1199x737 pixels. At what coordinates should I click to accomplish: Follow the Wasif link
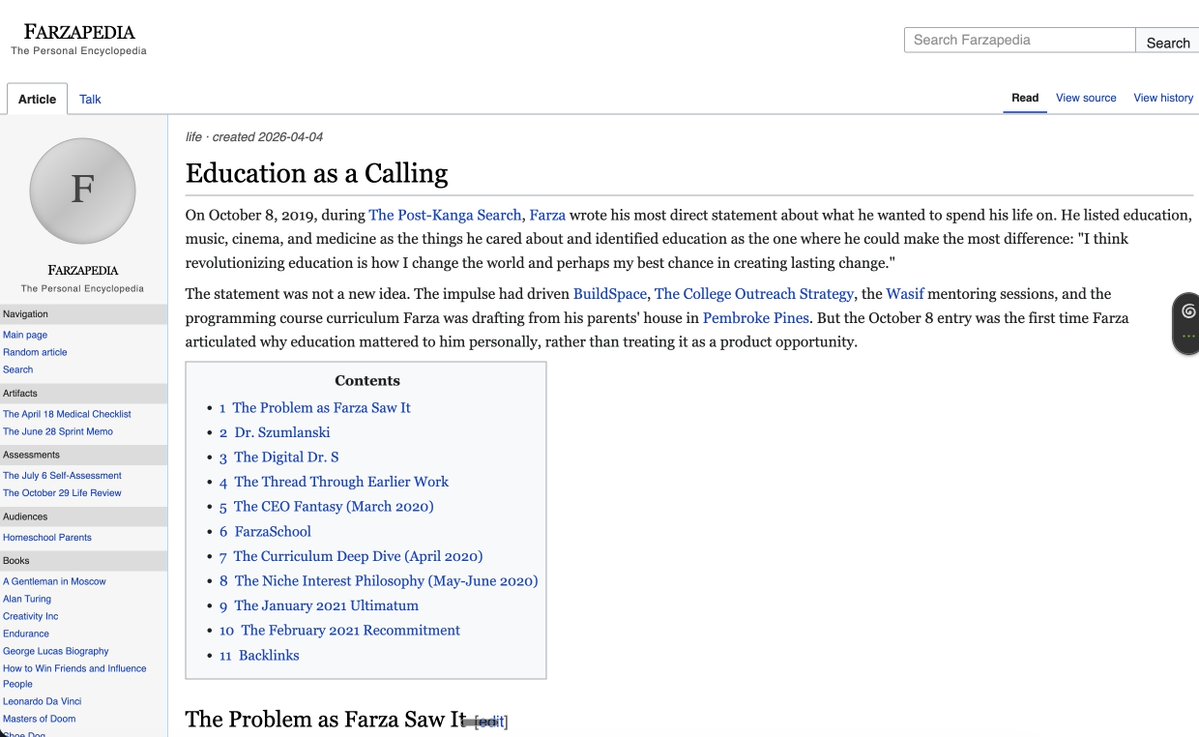click(x=905, y=294)
